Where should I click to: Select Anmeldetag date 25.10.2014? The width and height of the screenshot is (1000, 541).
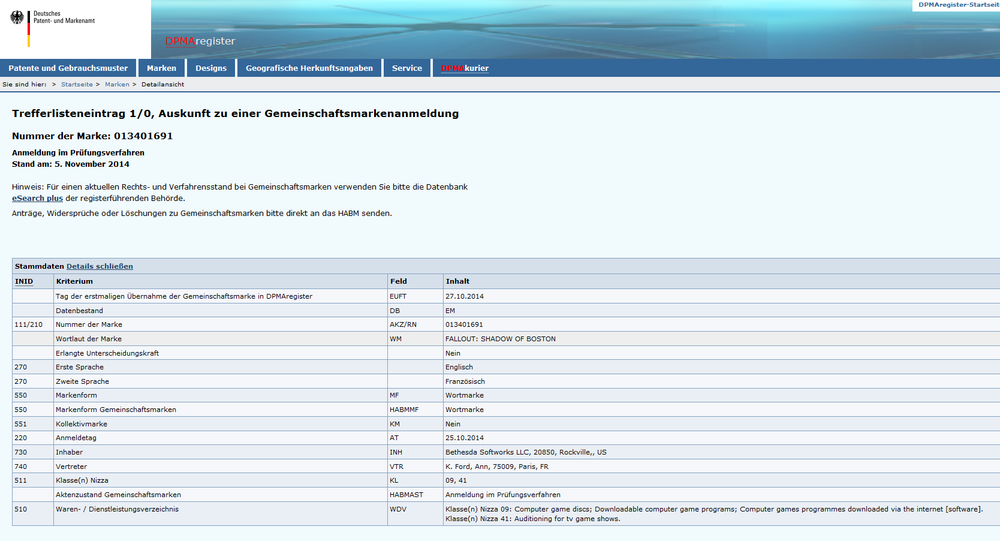tap(464, 438)
